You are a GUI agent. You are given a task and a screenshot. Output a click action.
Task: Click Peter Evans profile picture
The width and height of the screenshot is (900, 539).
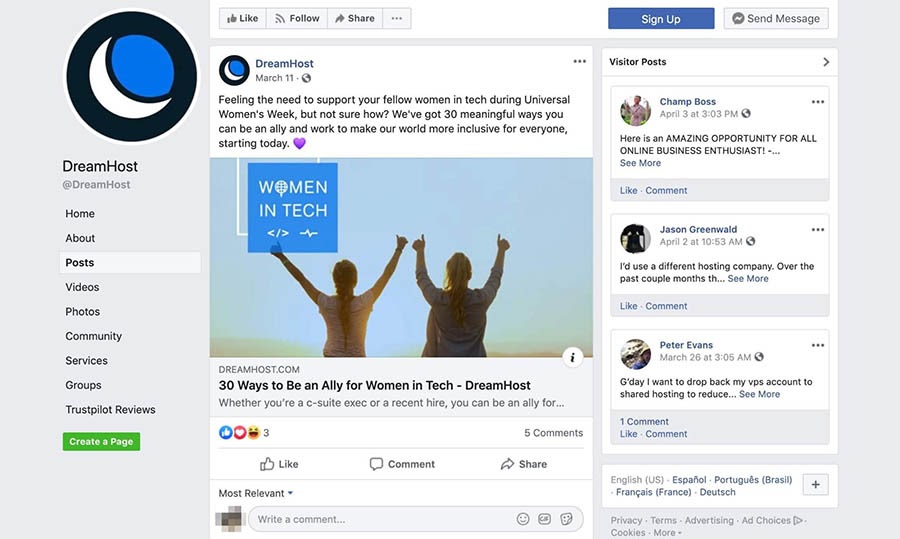click(635, 354)
